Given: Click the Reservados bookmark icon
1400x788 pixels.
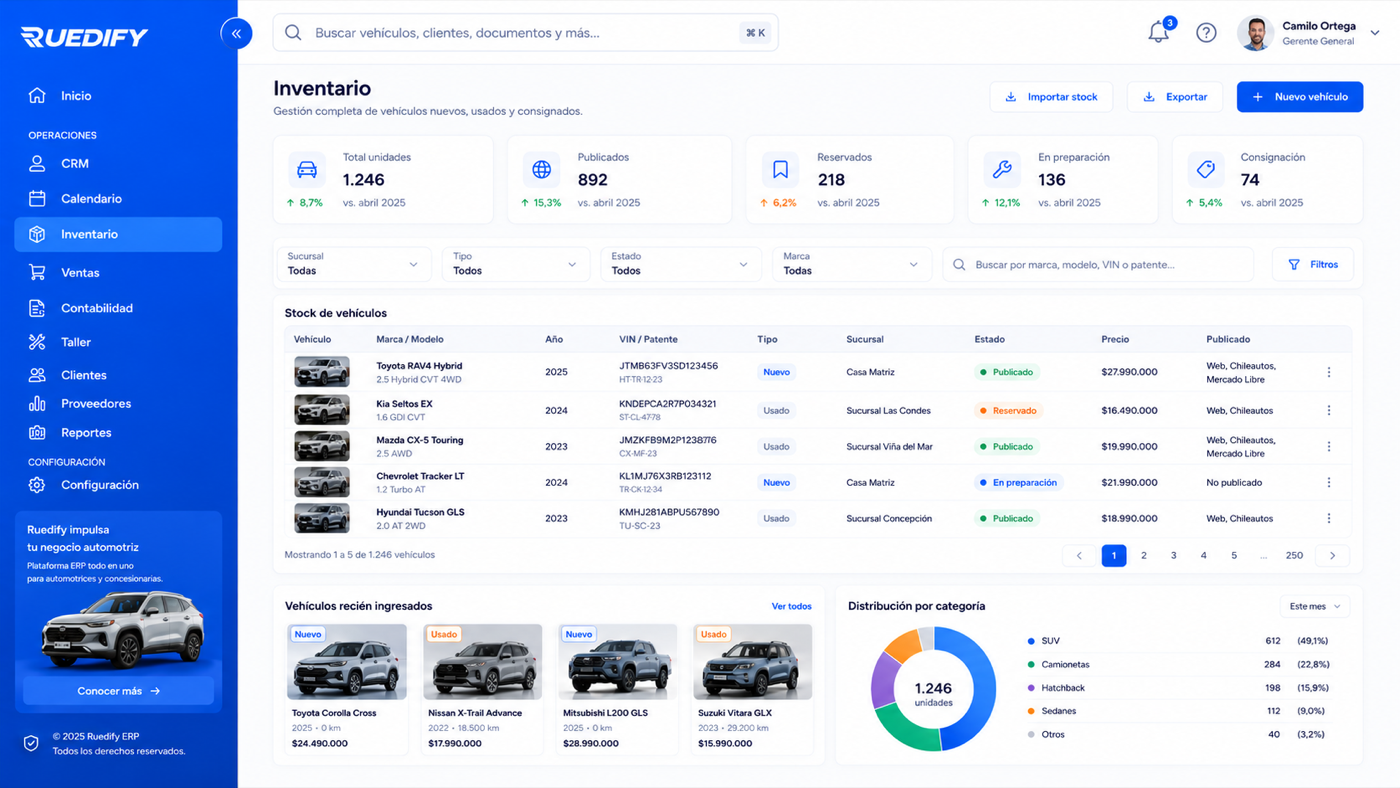Looking at the screenshot, I should click(x=780, y=170).
